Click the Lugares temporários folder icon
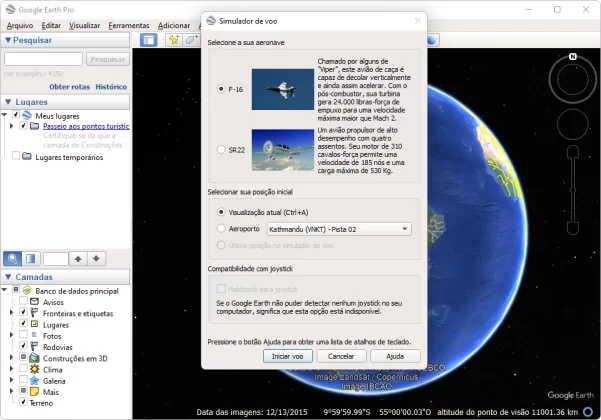This screenshot has height=420, width=601. click(x=27, y=156)
